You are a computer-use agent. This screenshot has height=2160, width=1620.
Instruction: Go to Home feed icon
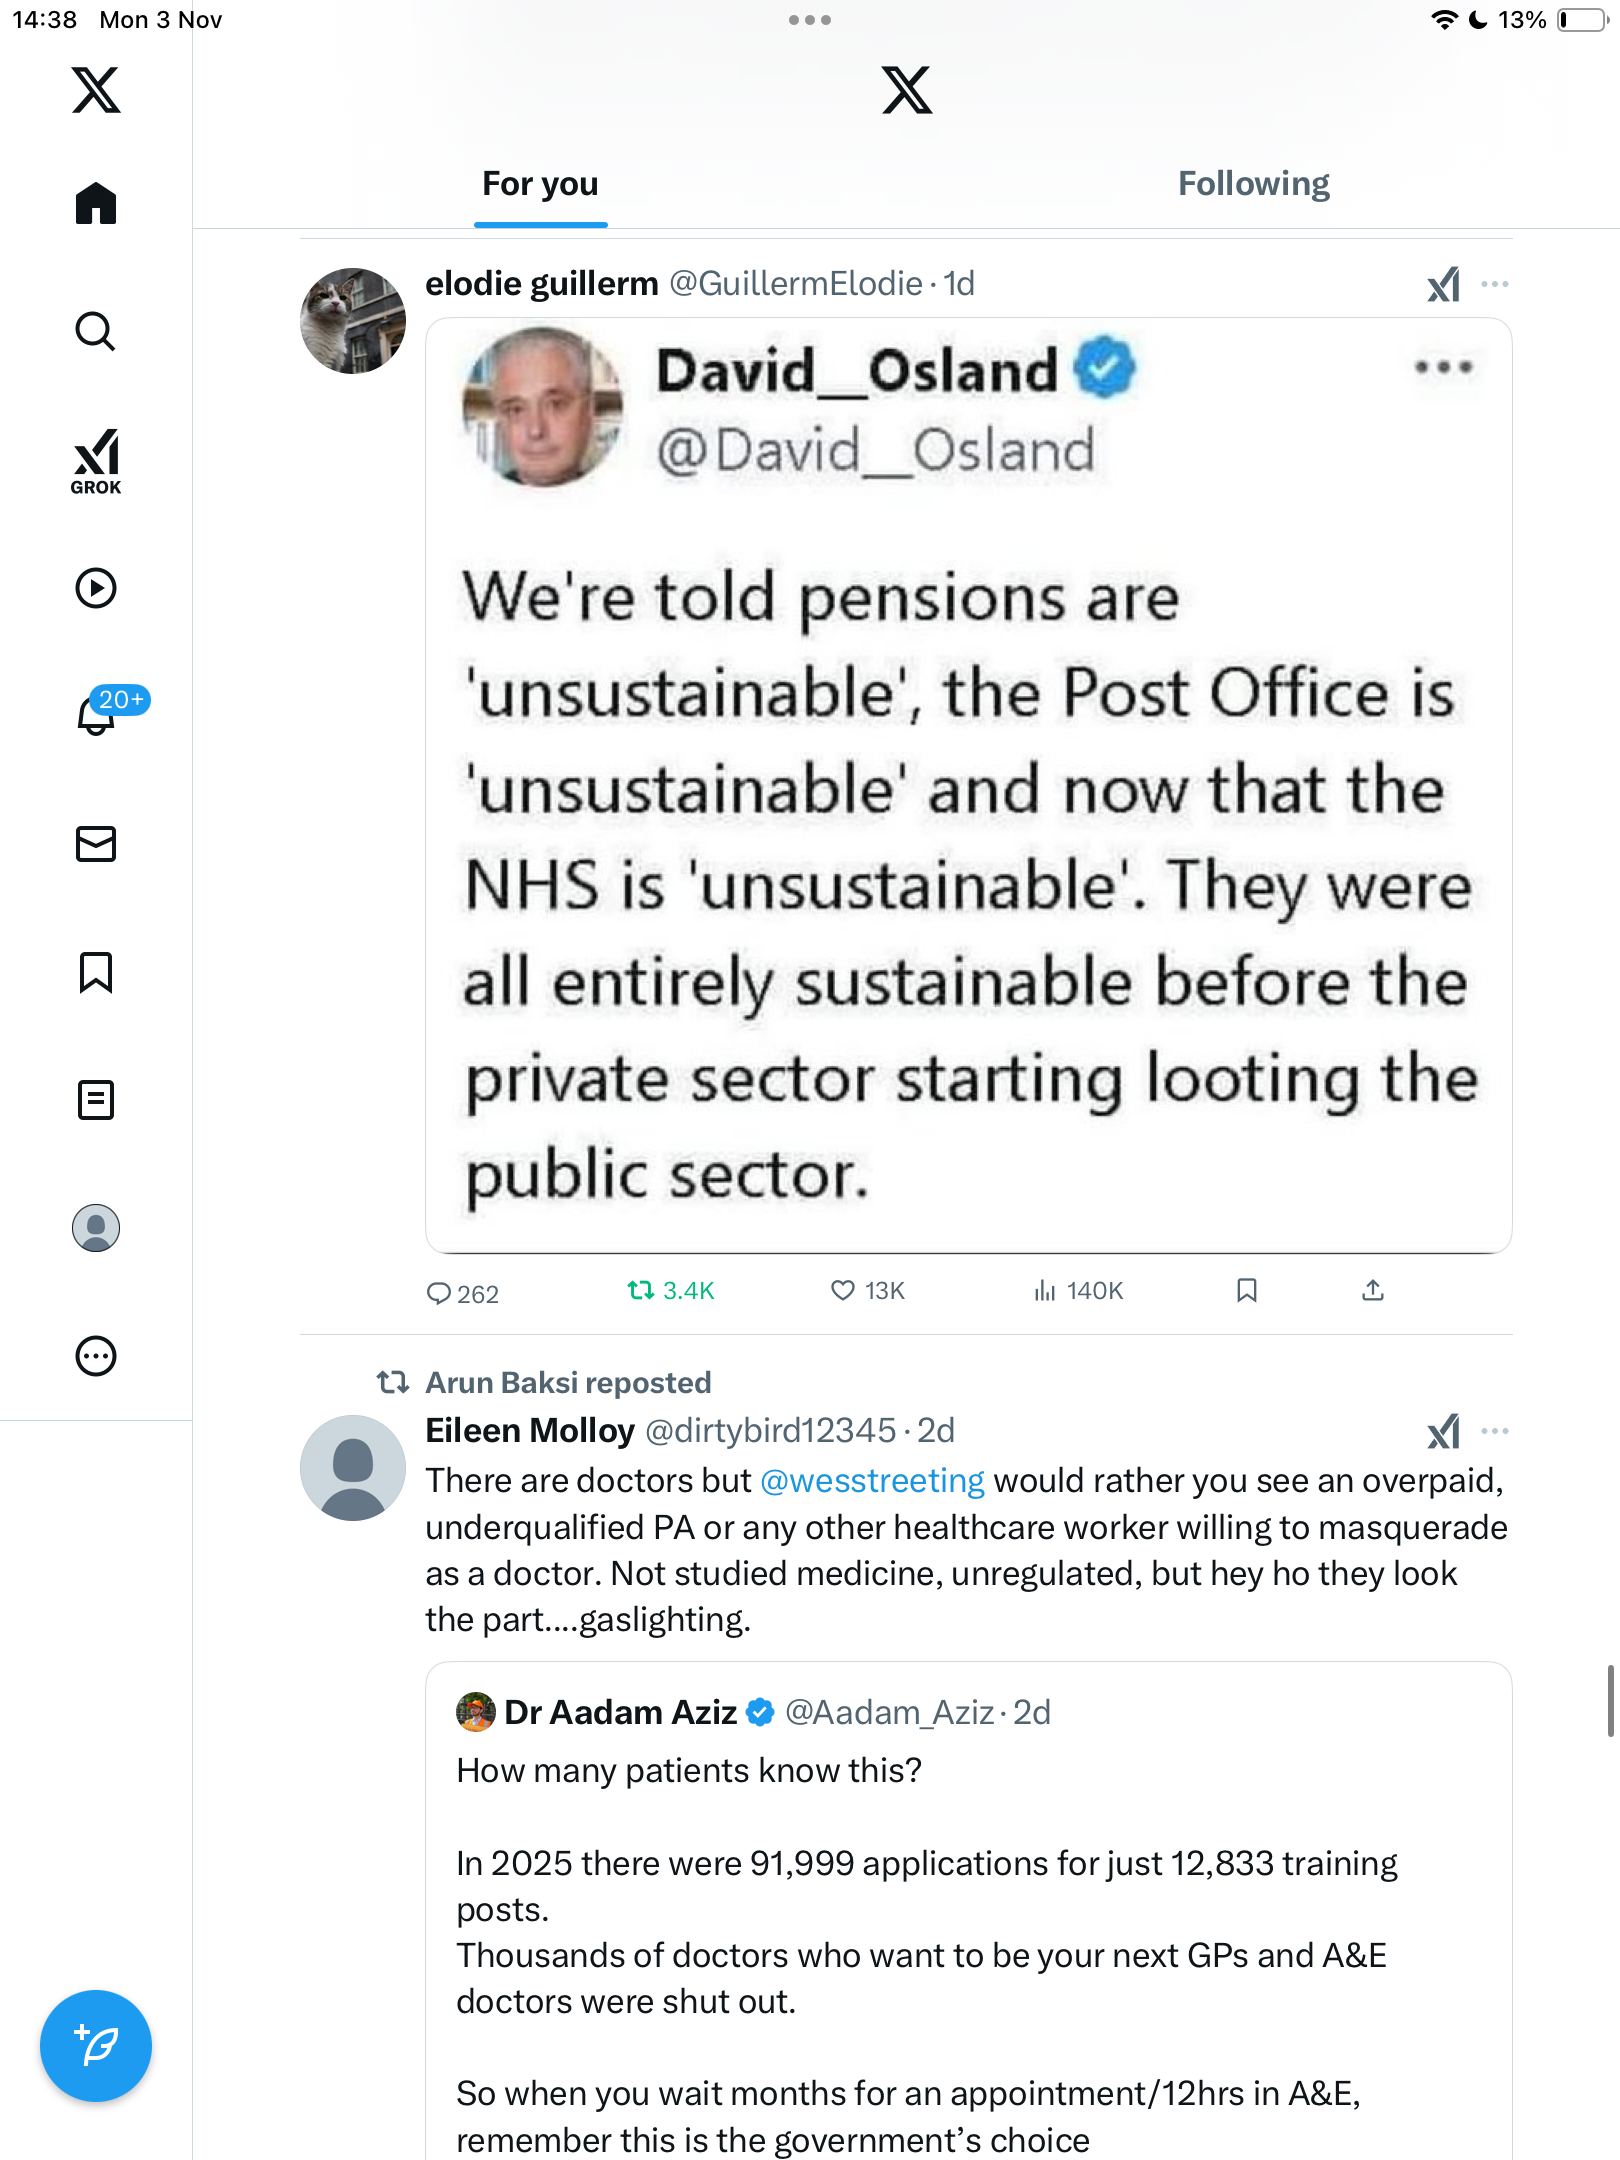(96, 204)
